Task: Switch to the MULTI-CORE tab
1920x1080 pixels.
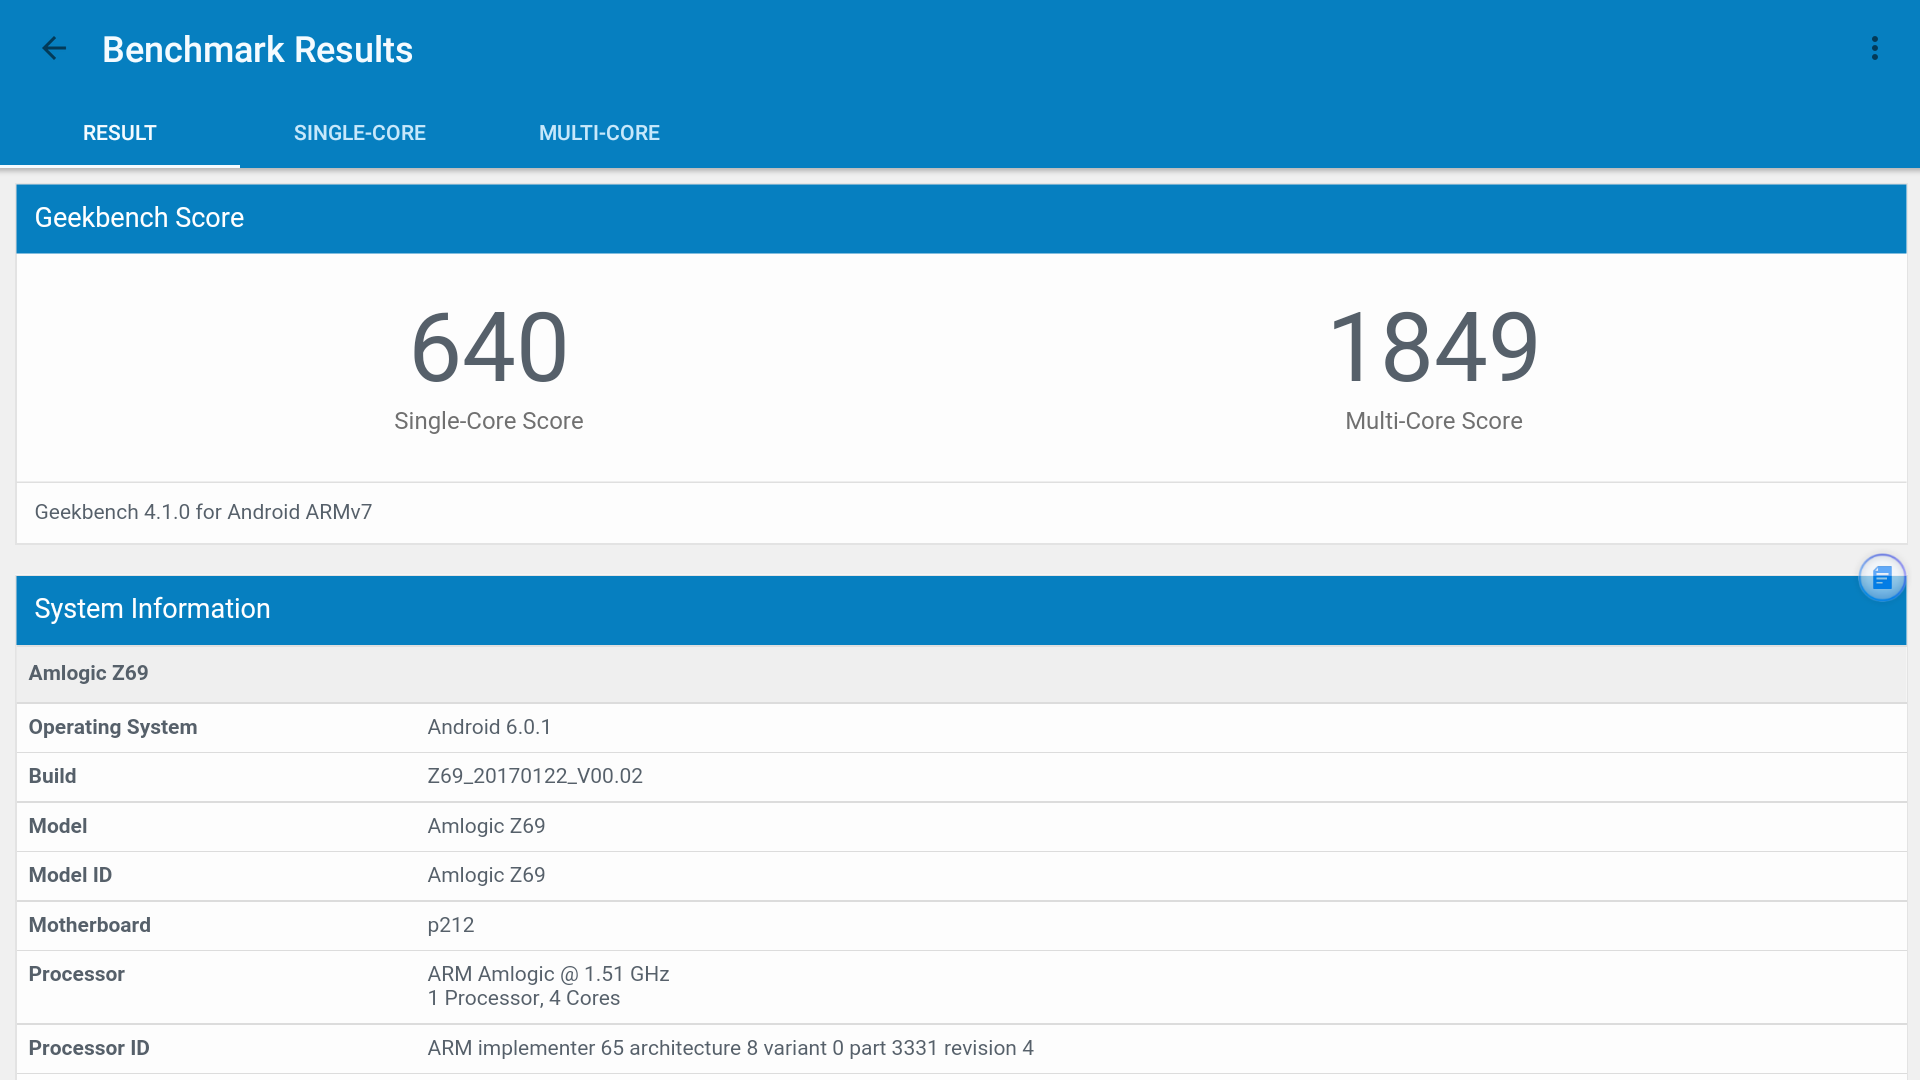Action: click(599, 133)
